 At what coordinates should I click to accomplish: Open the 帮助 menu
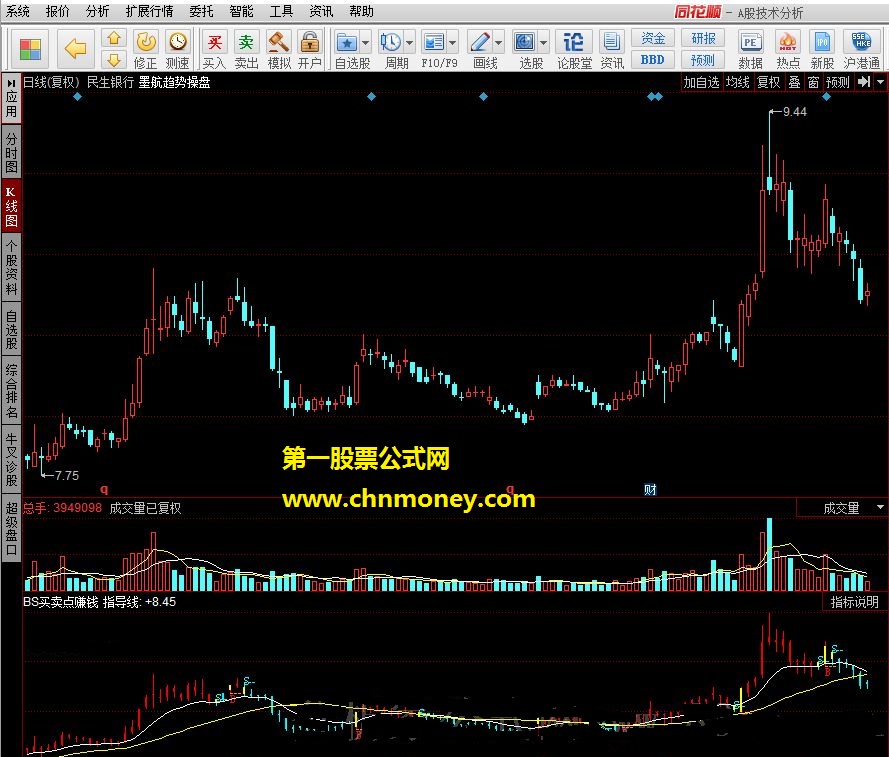point(361,11)
